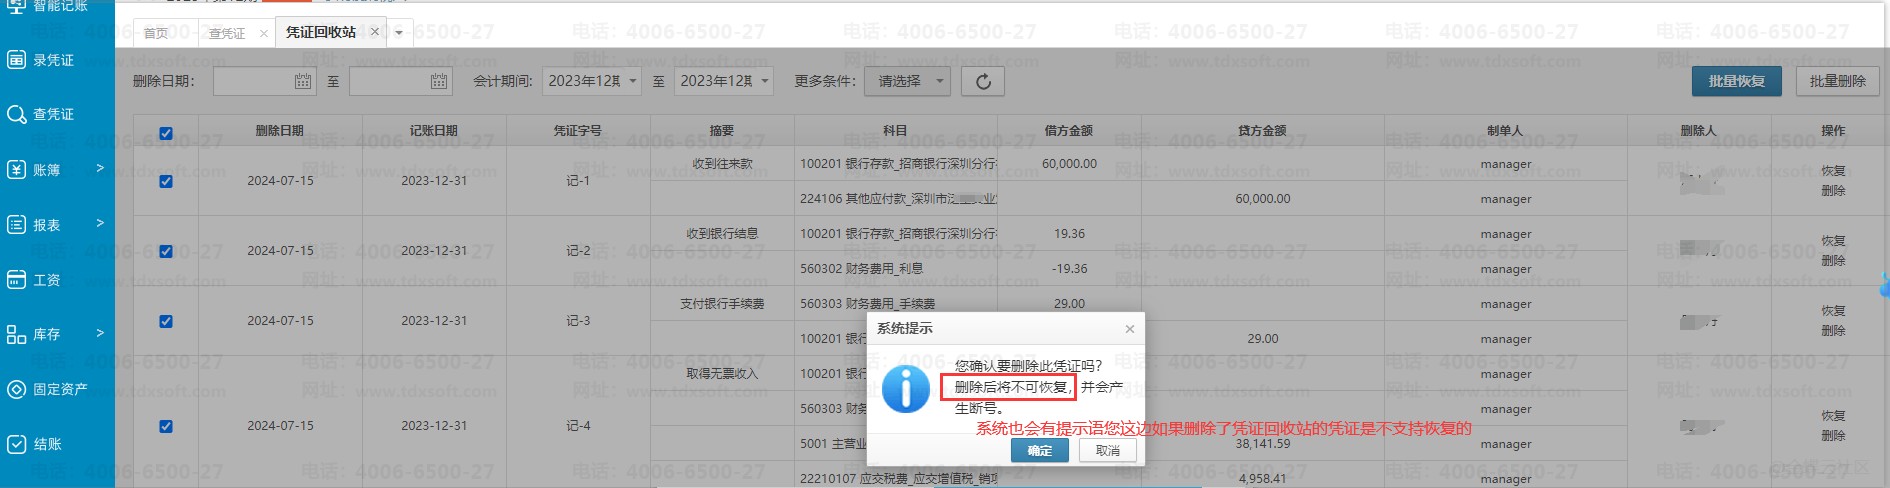Expand the 账簿 submenu arrow
This screenshot has width=1890, height=488.
tap(100, 168)
